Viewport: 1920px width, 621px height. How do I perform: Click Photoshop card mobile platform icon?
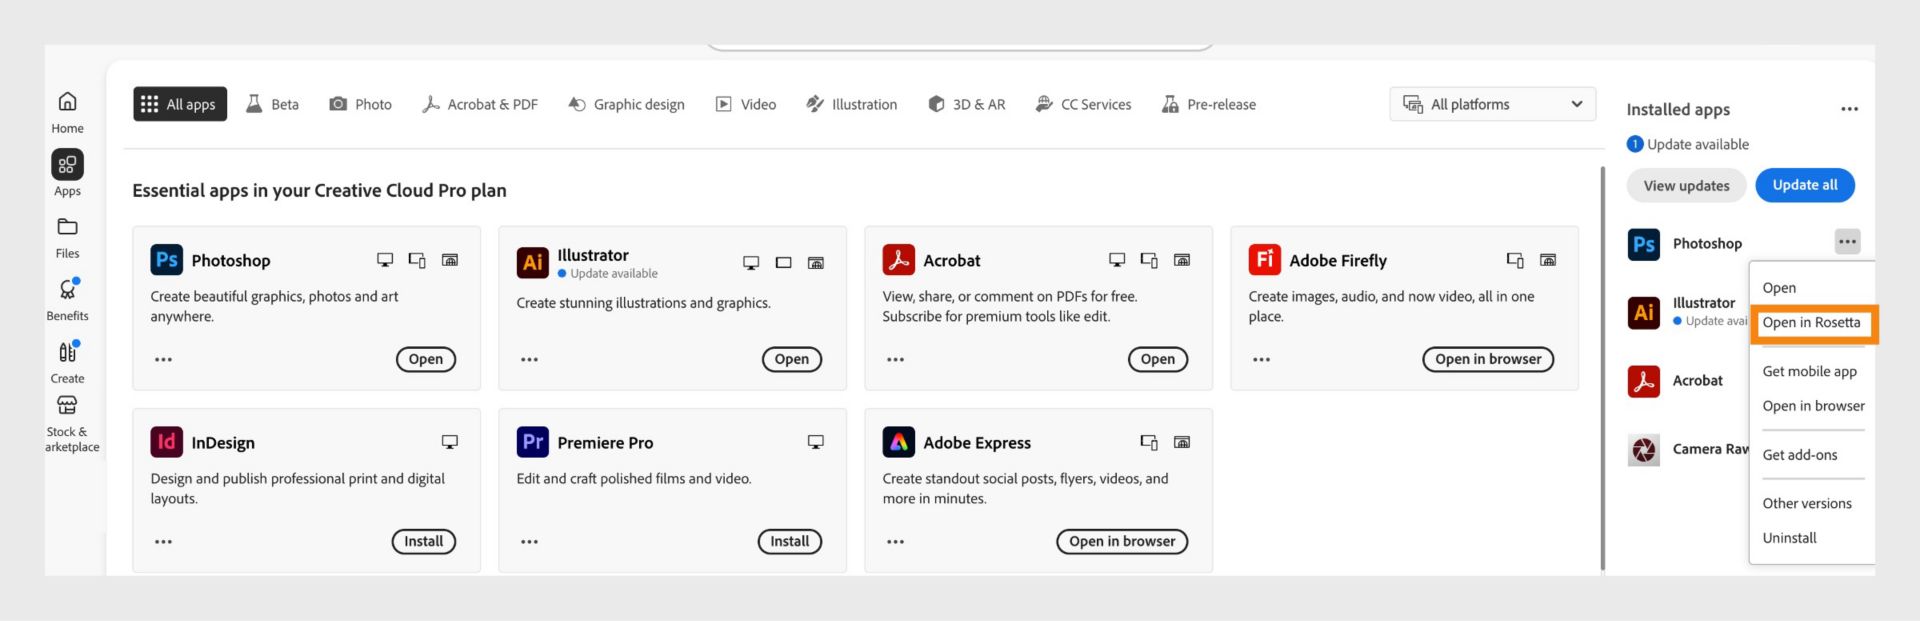pyautogui.click(x=417, y=260)
